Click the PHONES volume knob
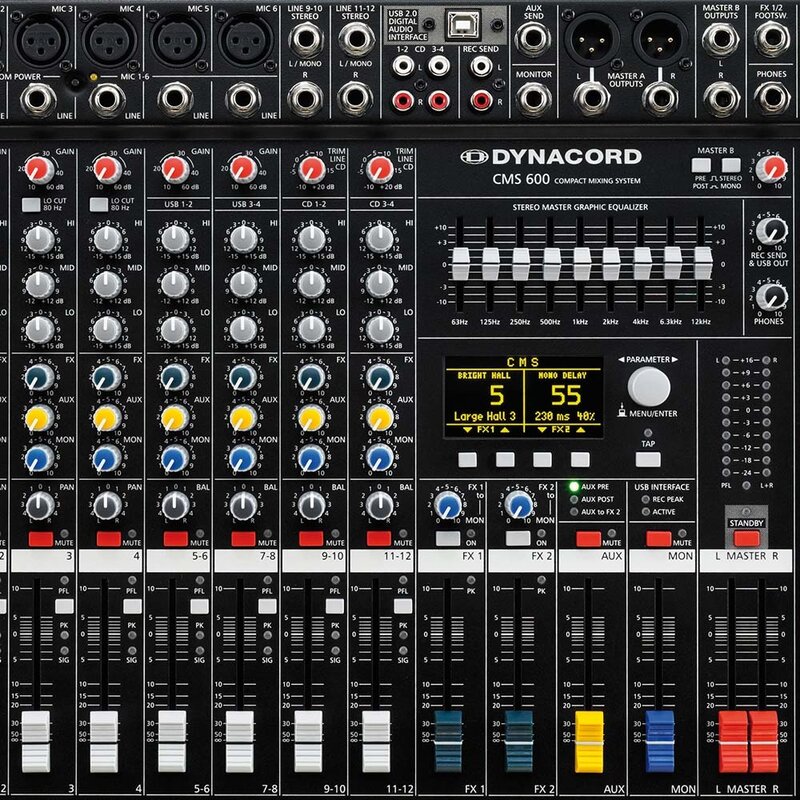800x800 pixels. click(x=769, y=297)
